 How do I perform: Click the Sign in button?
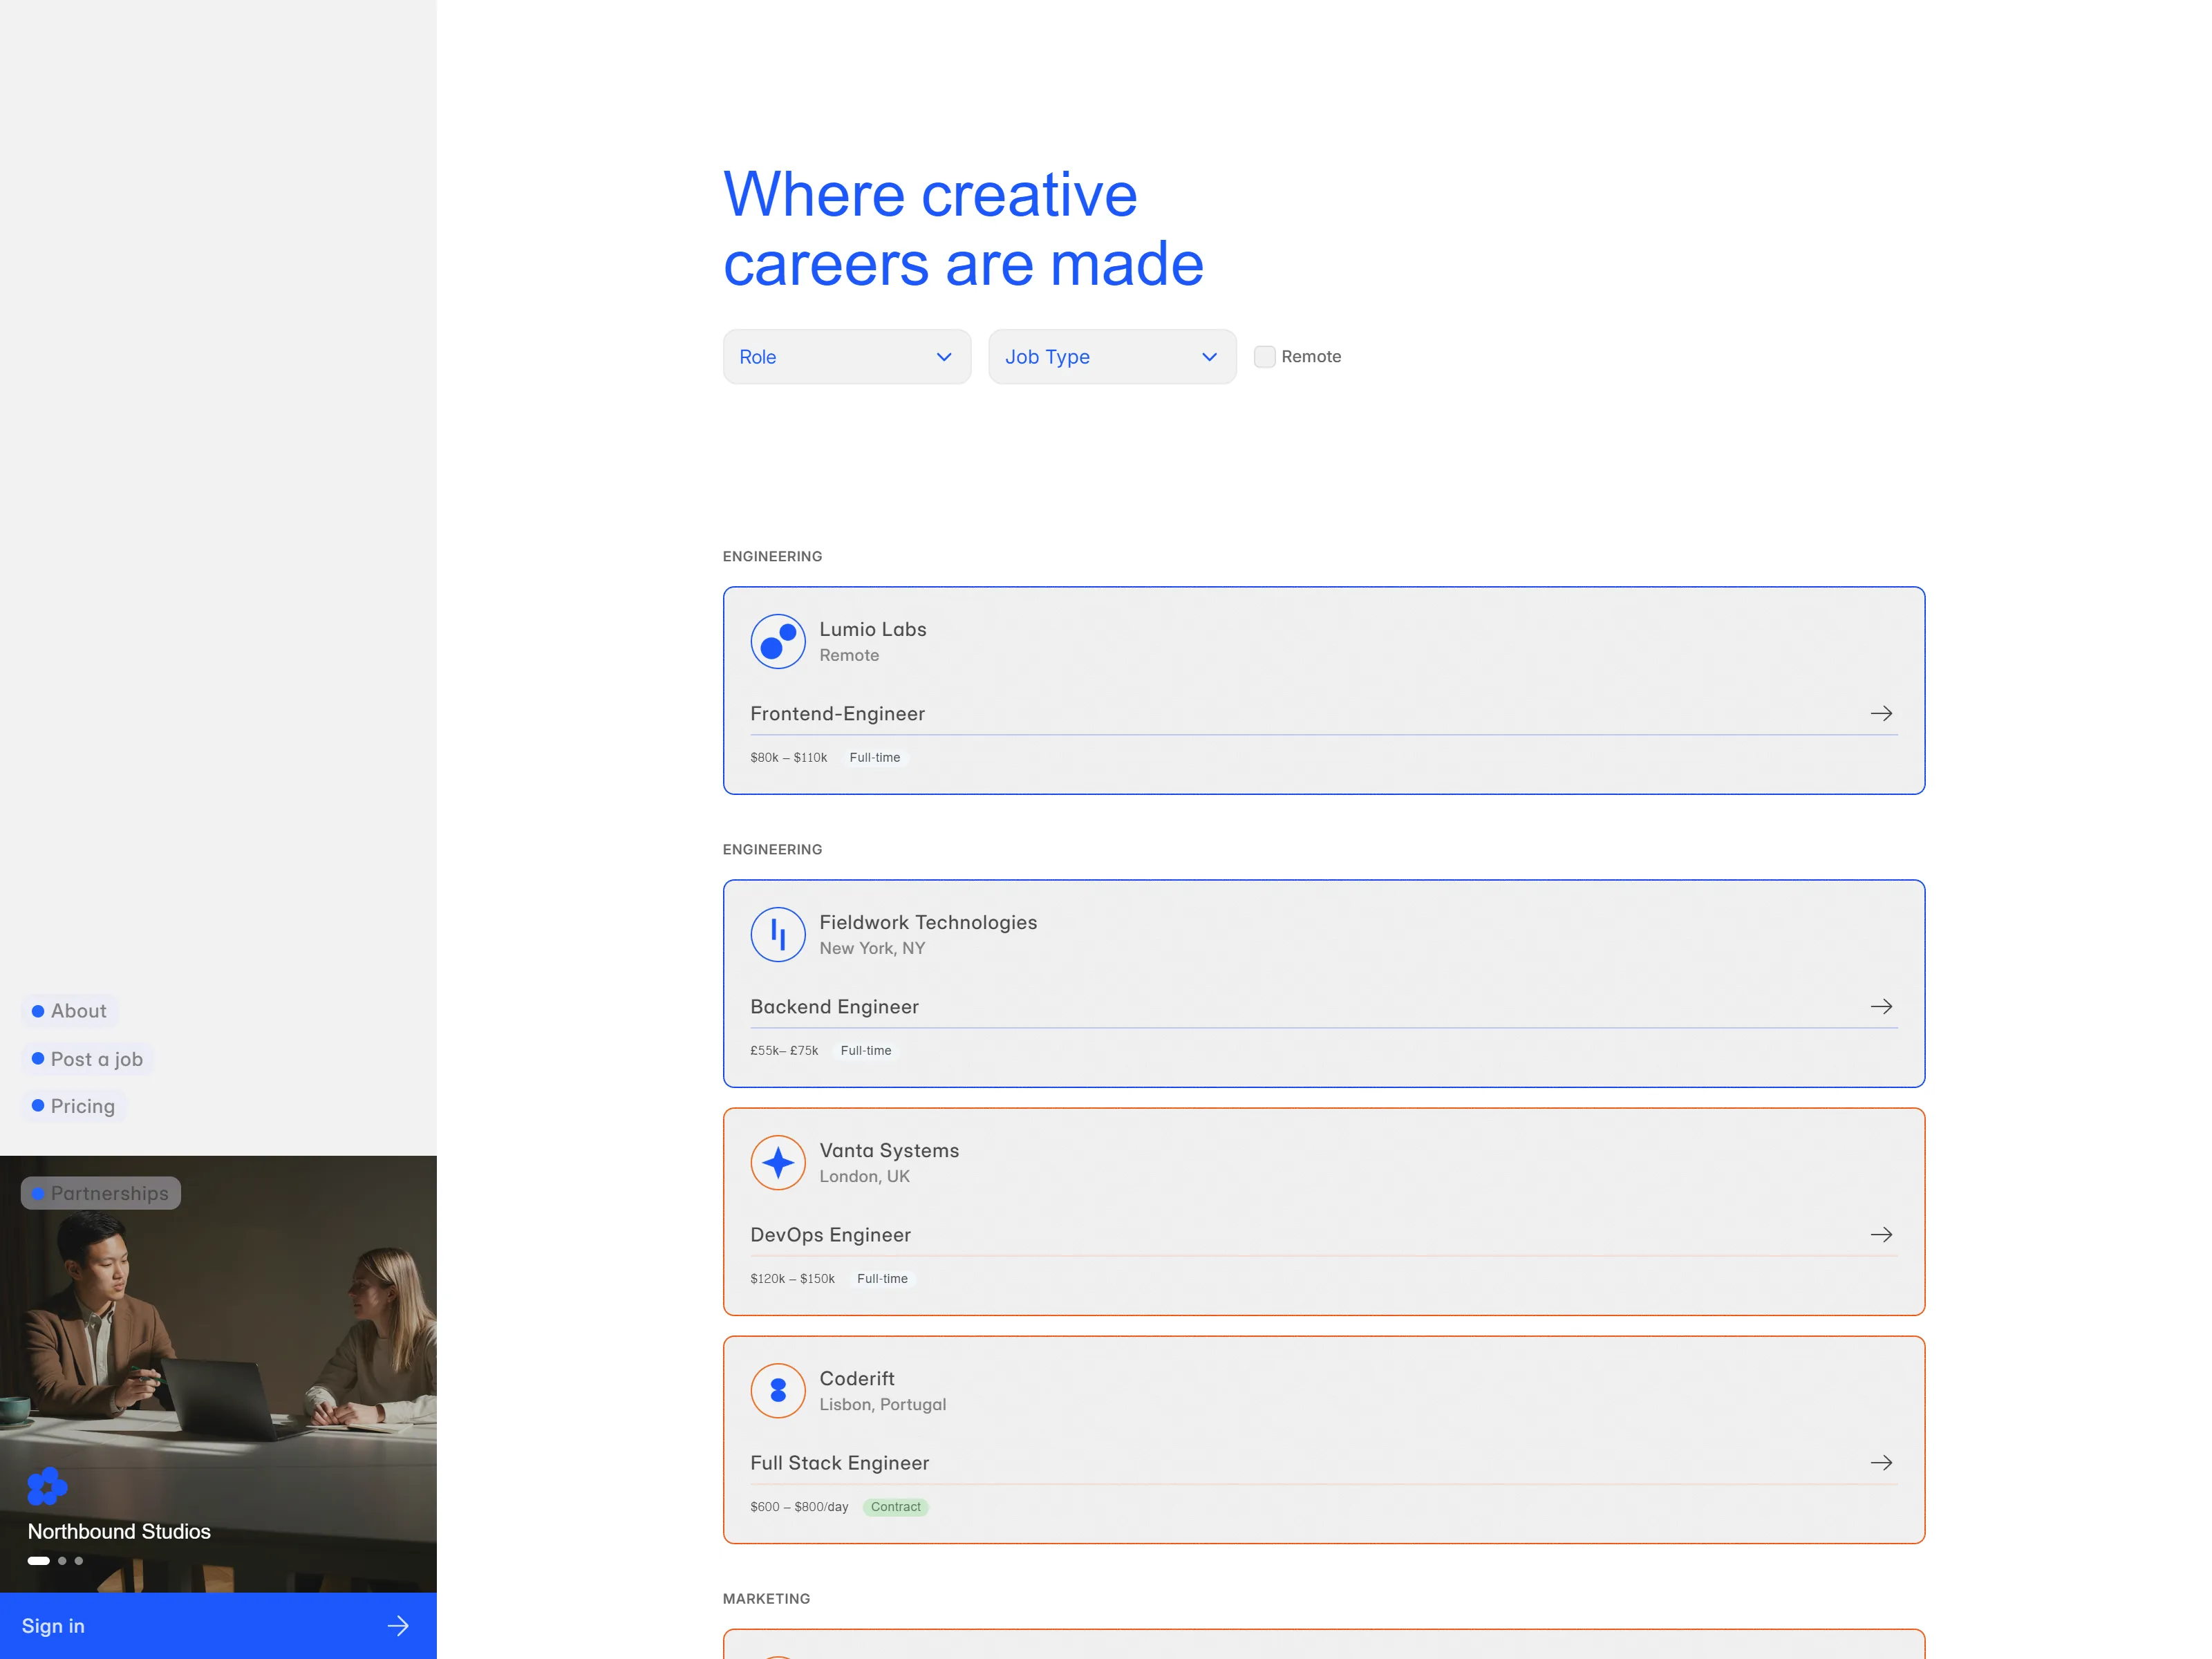(218, 1626)
